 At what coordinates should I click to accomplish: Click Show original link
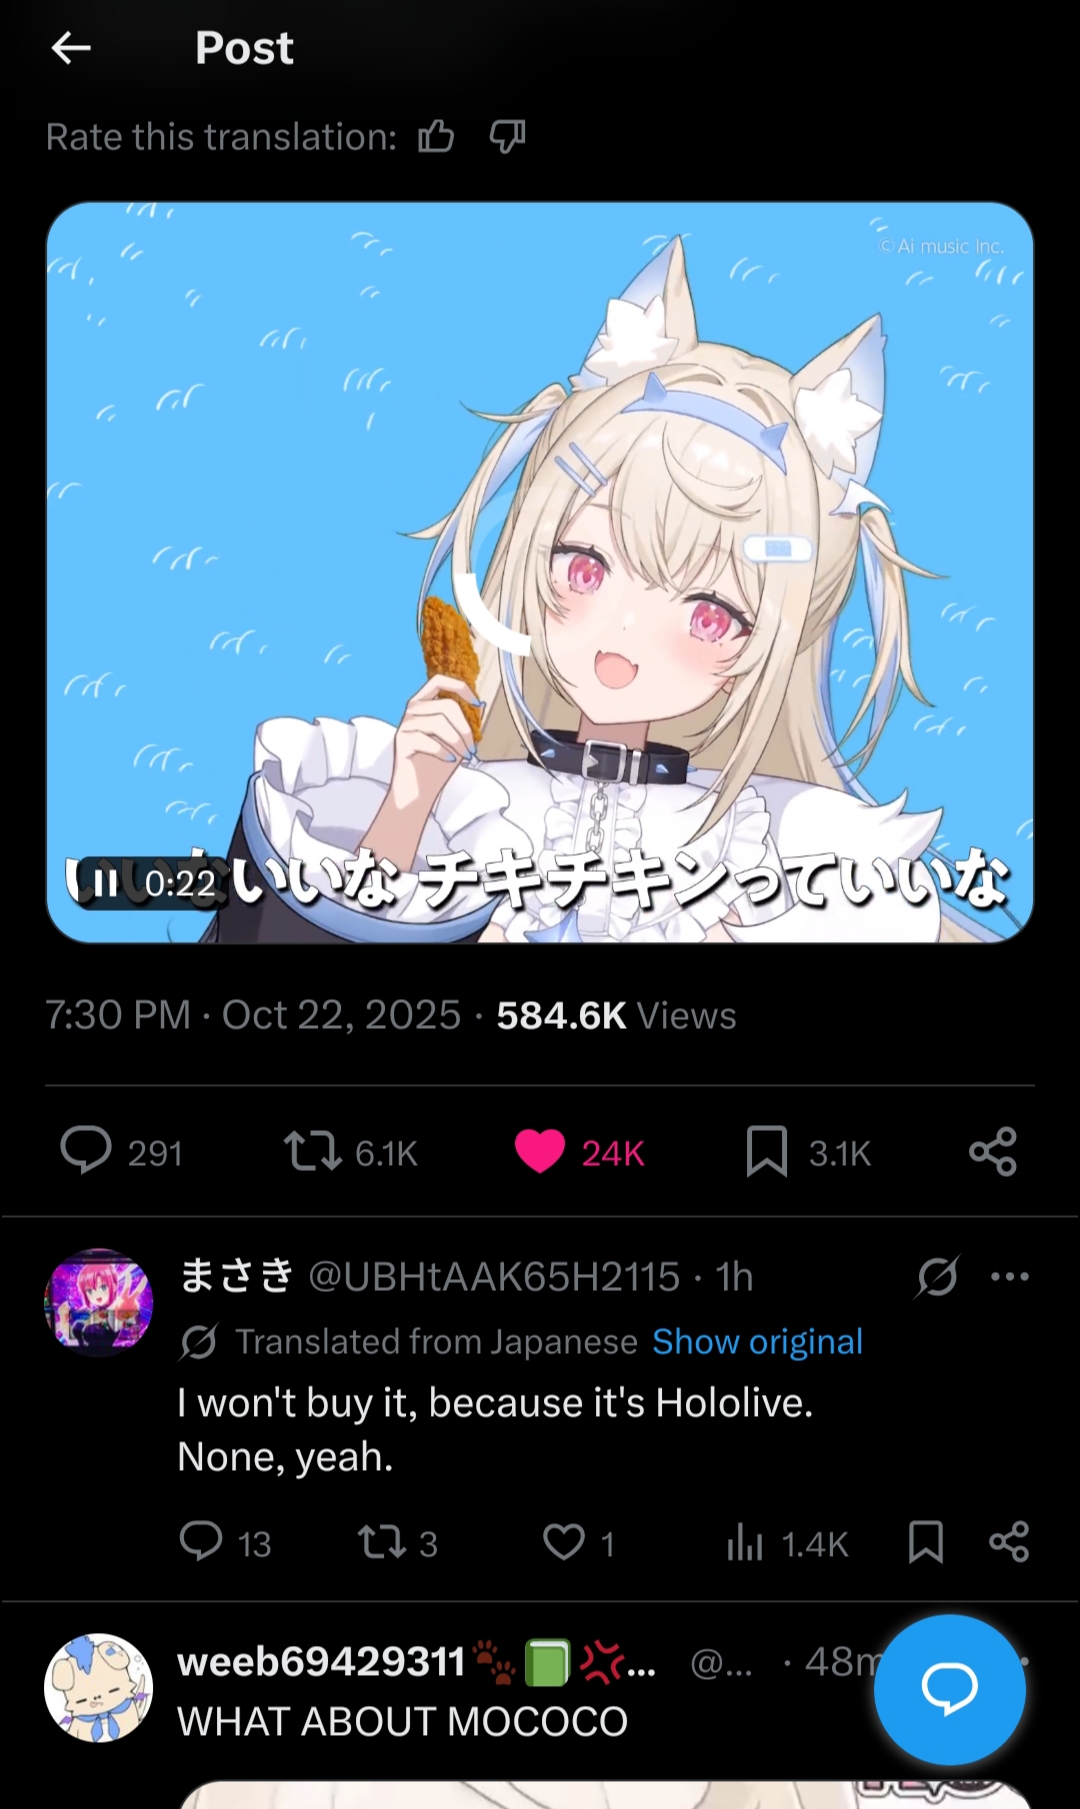(x=757, y=1341)
